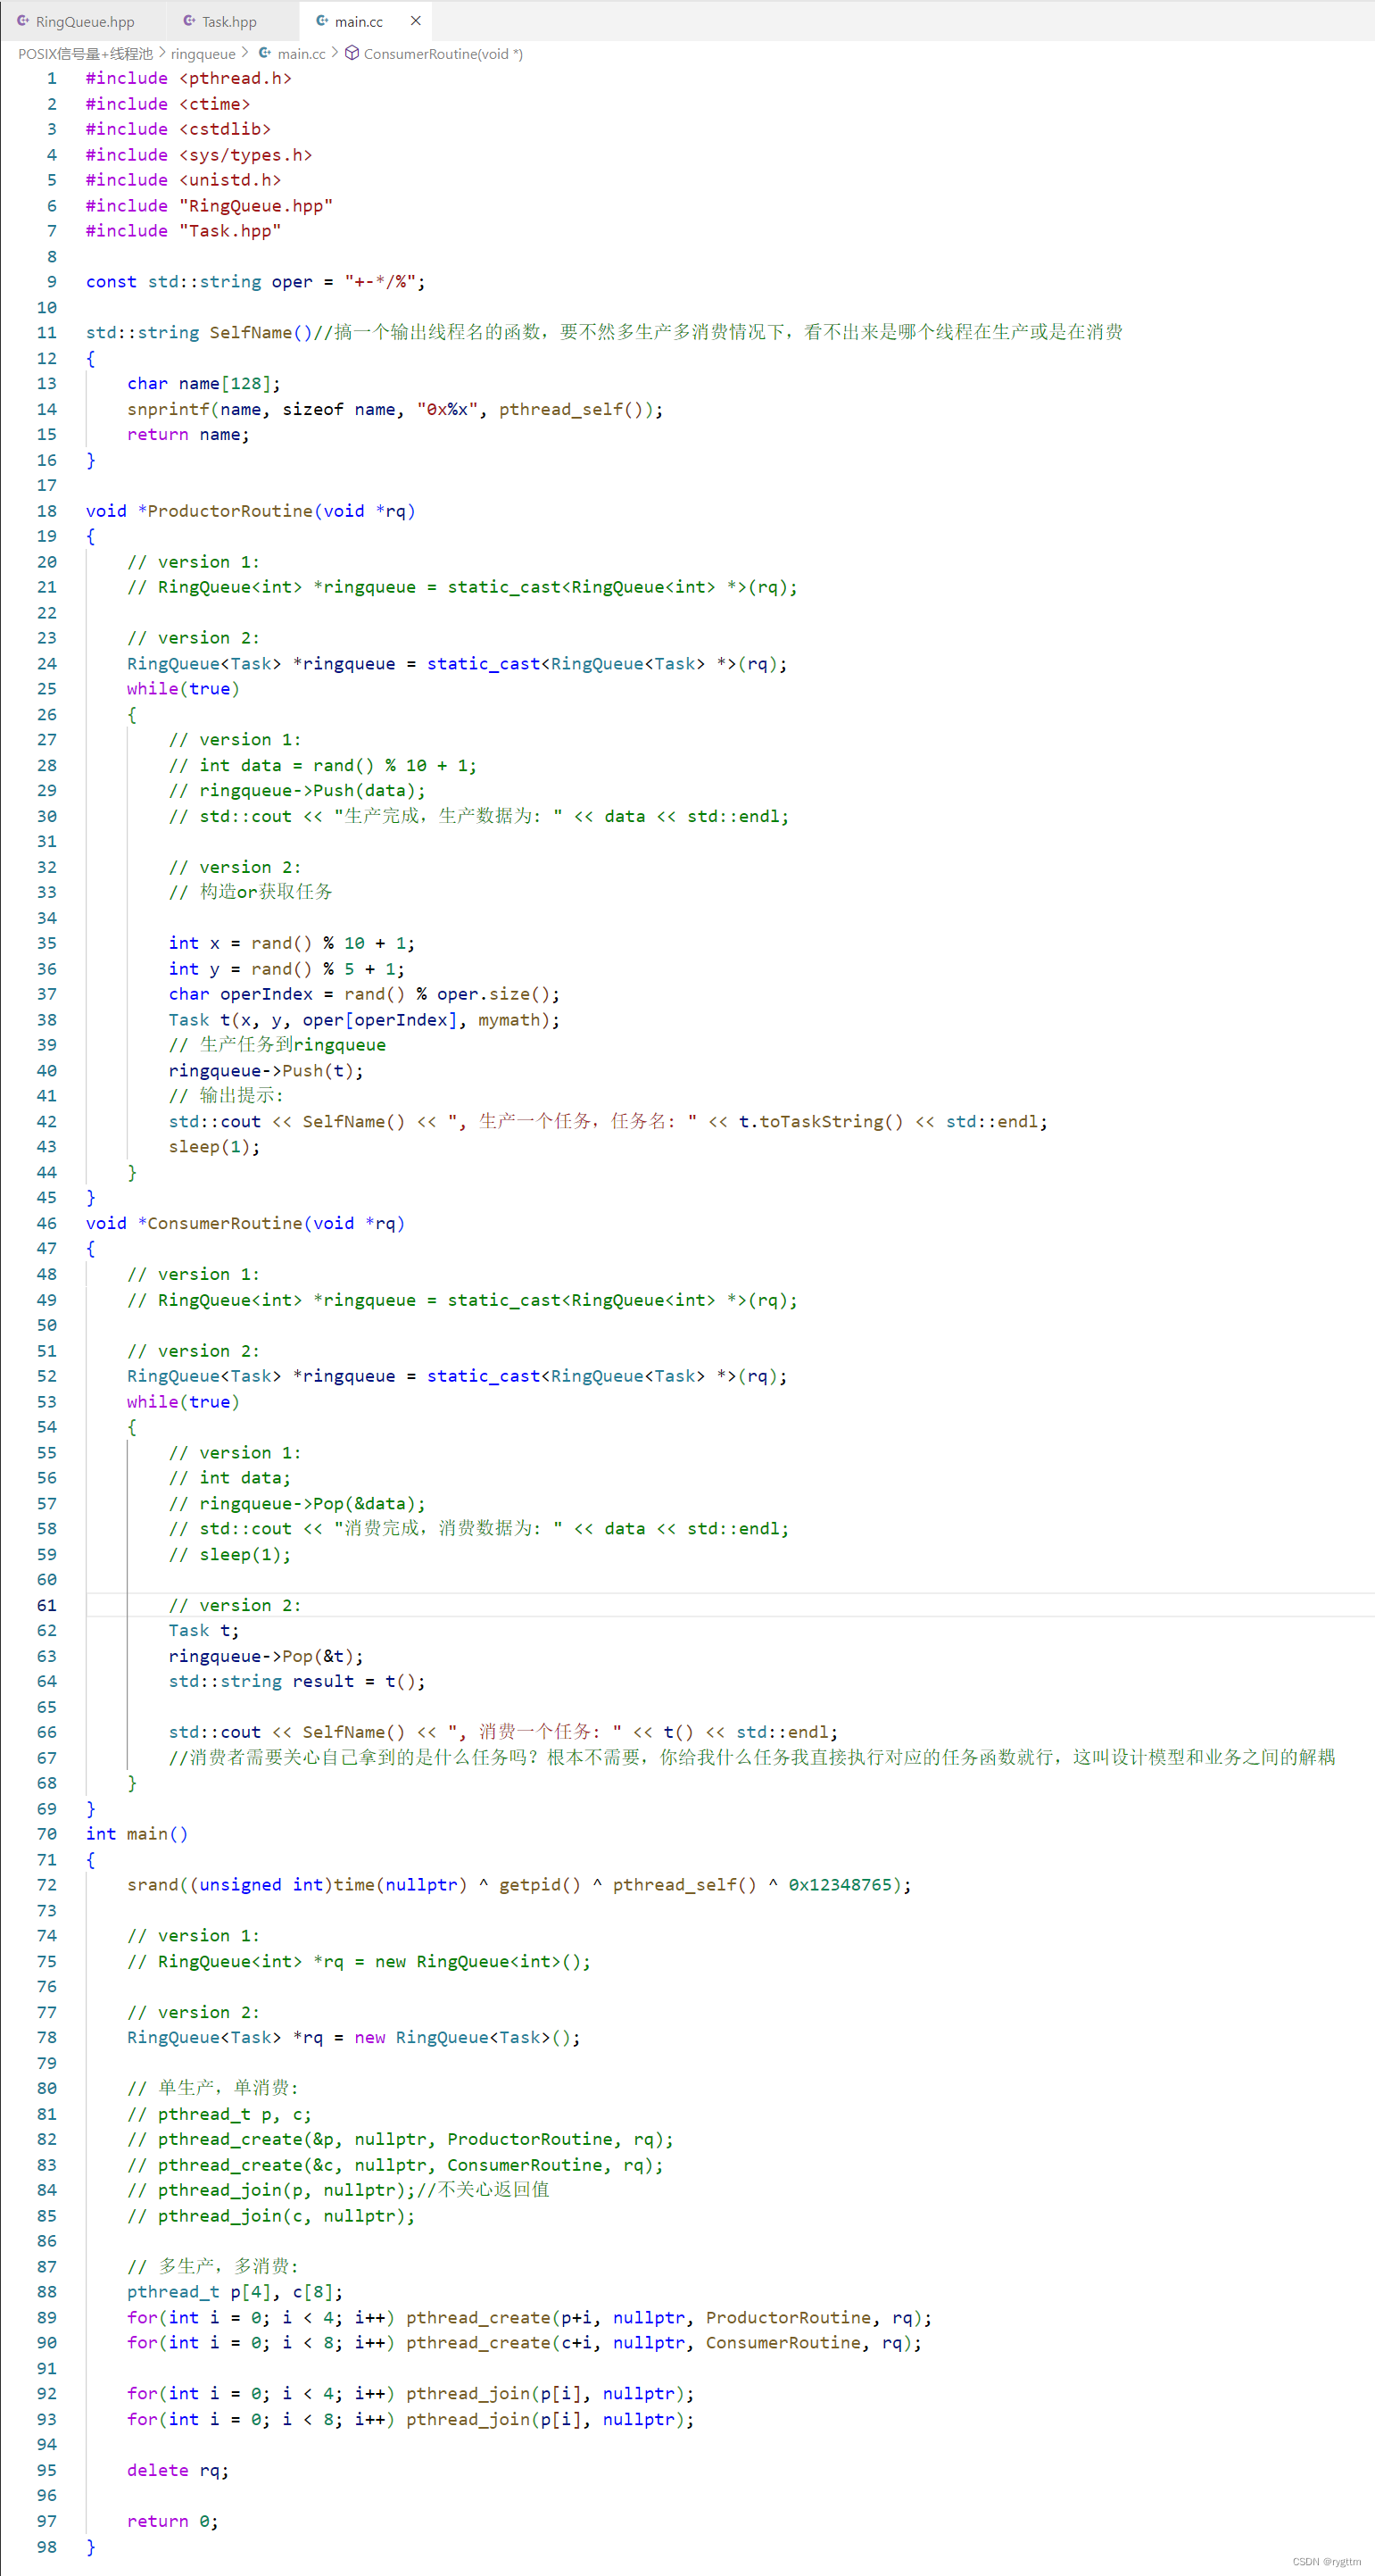Close the main.cc tab

[x=416, y=21]
